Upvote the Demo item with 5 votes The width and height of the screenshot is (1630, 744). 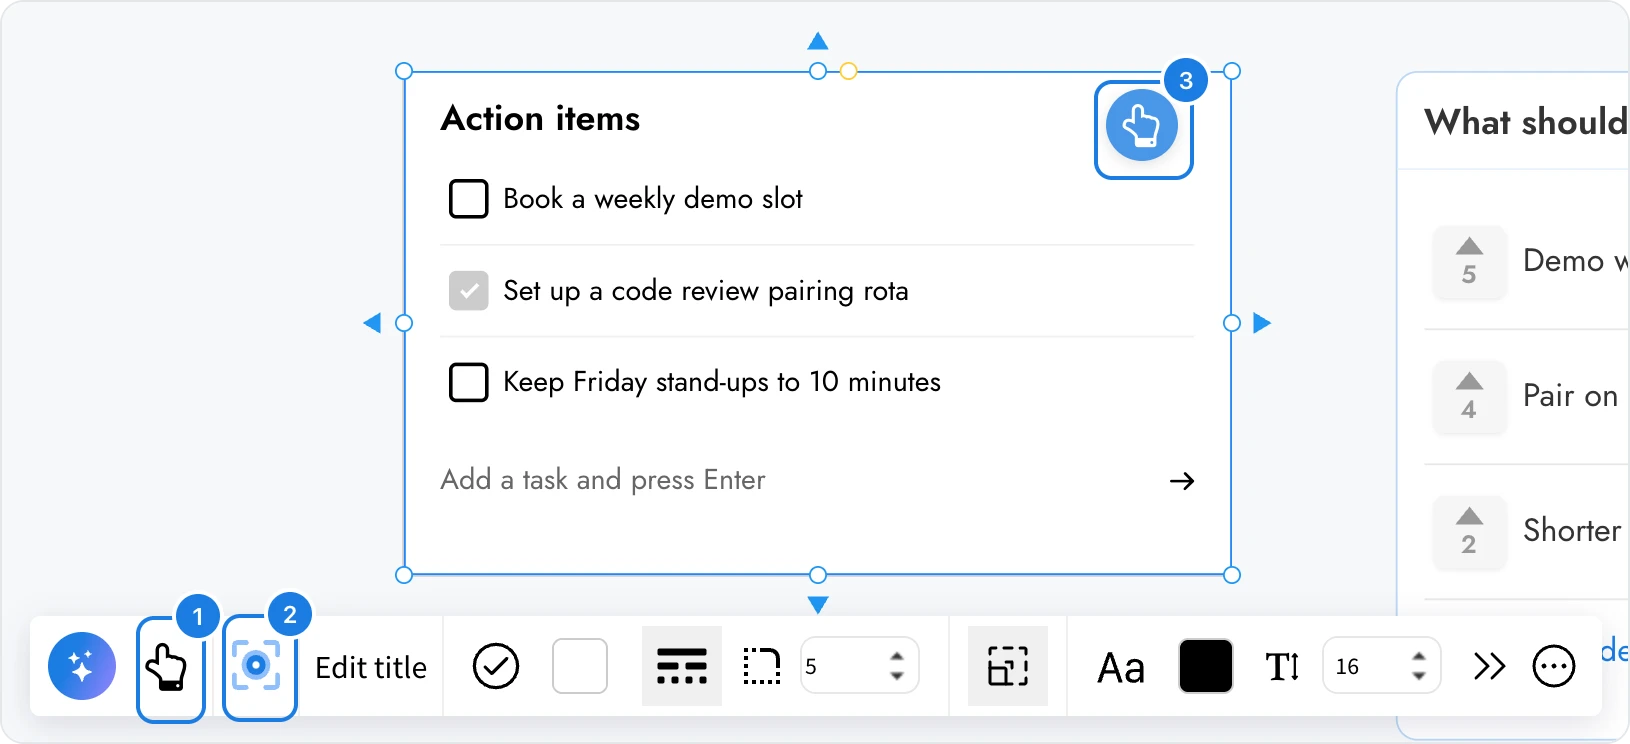click(x=1469, y=262)
